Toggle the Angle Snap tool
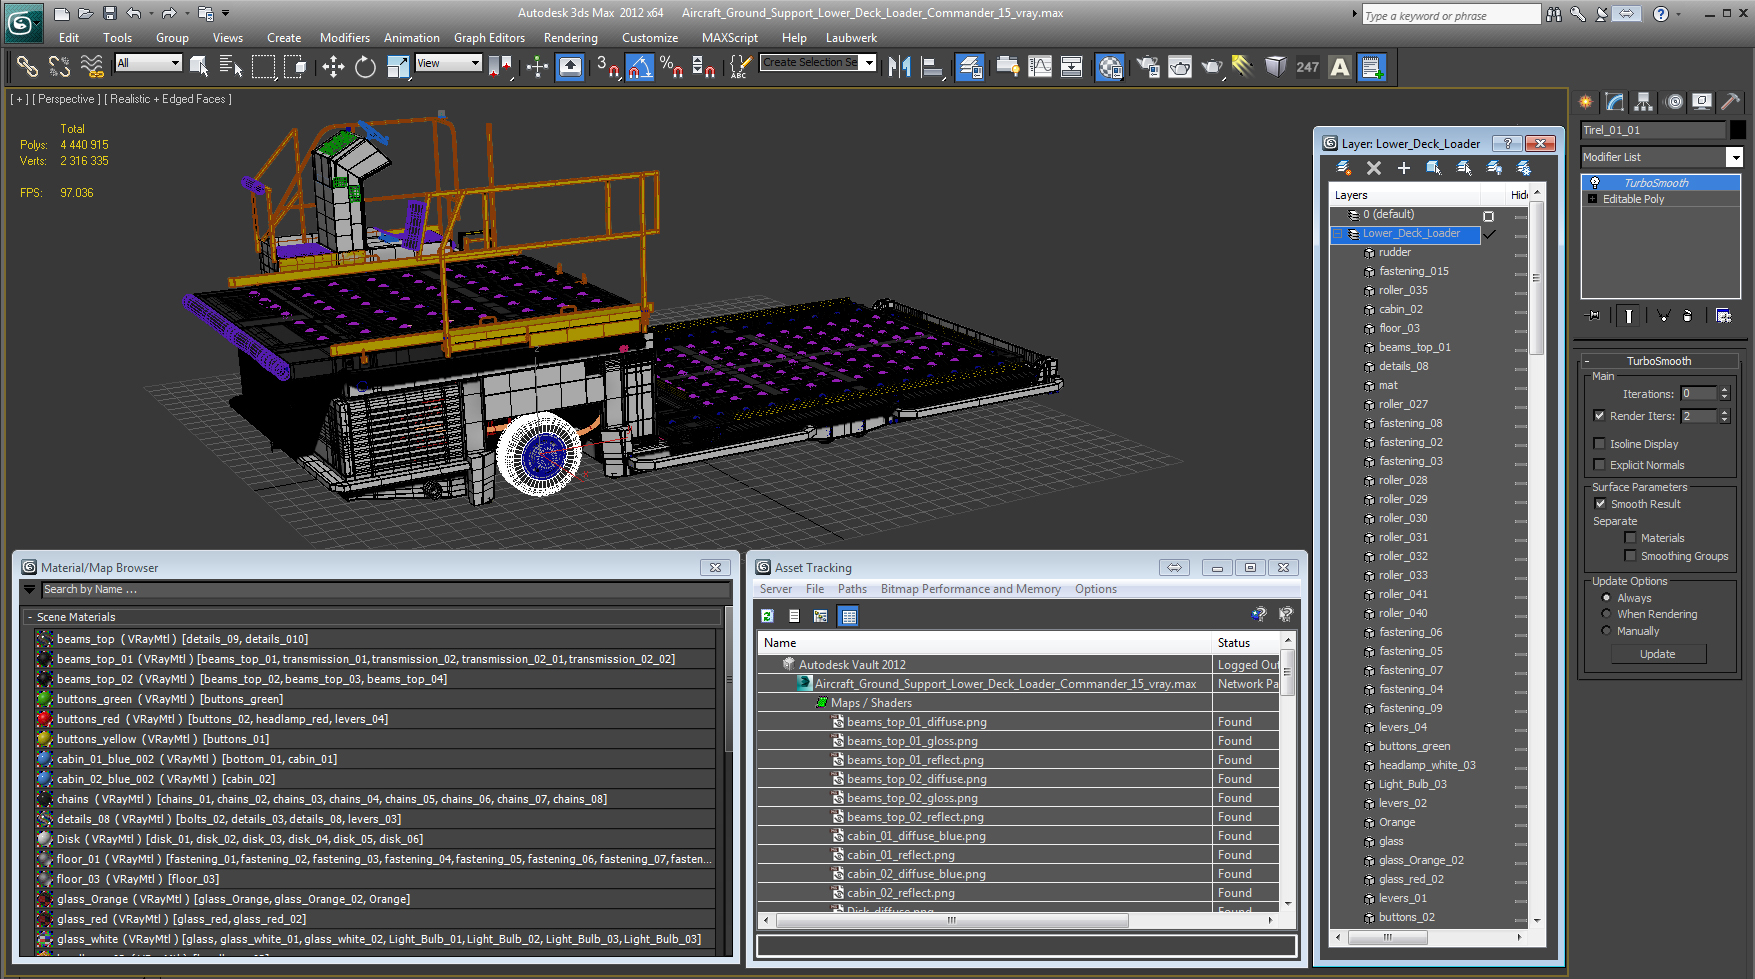The height and width of the screenshot is (979, 1755). 640,67
